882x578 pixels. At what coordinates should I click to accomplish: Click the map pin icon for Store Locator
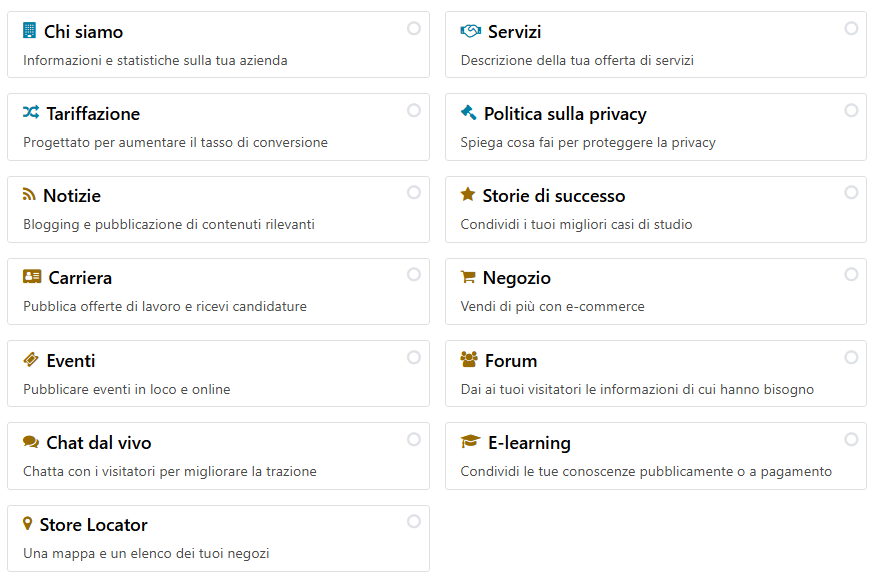point(28,524)
